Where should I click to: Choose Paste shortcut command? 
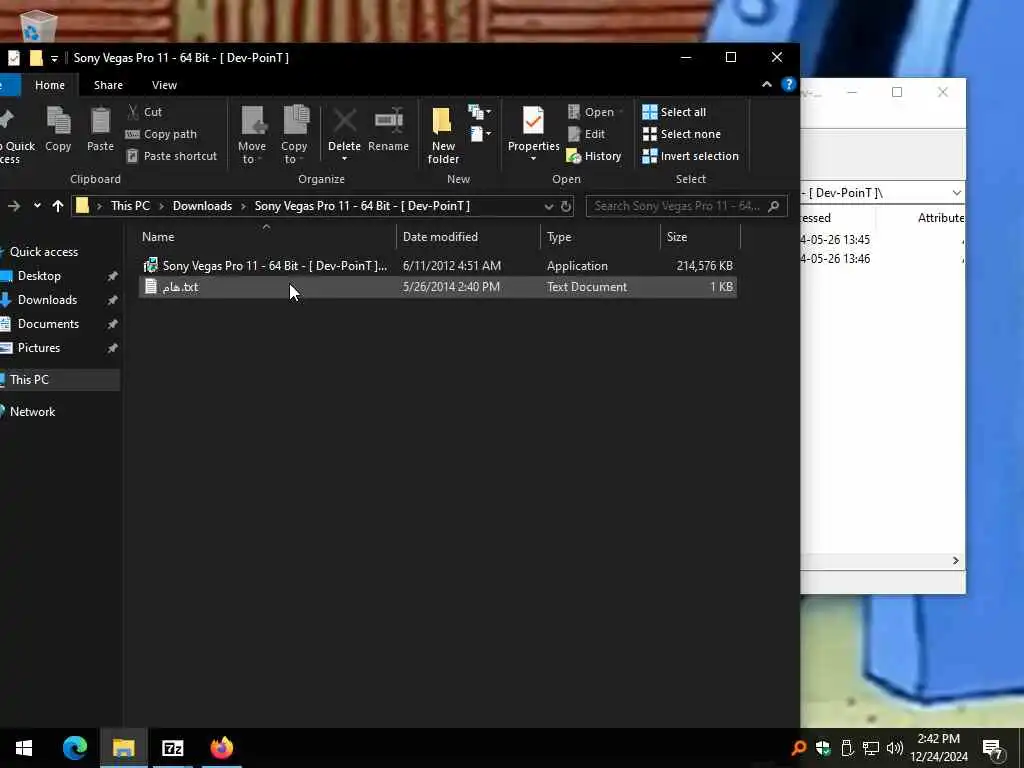(171, 156)
